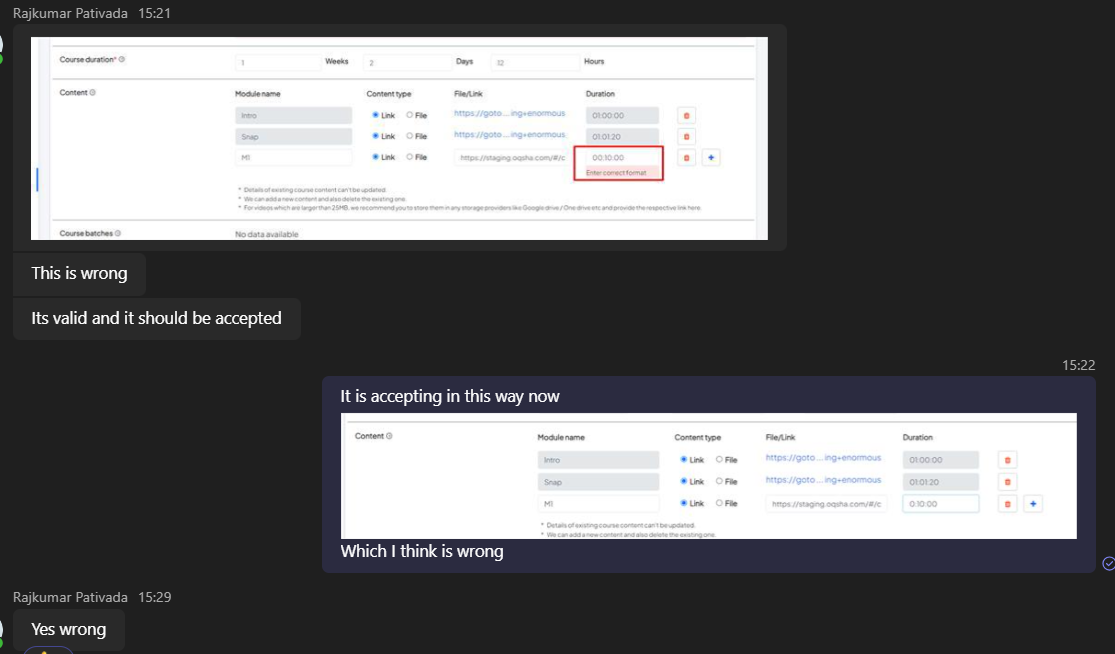Click sender name Rajkumar Pativada at 15:21
The height and width of the screenshot is (654, 1115).
click(x=70, y=13)
